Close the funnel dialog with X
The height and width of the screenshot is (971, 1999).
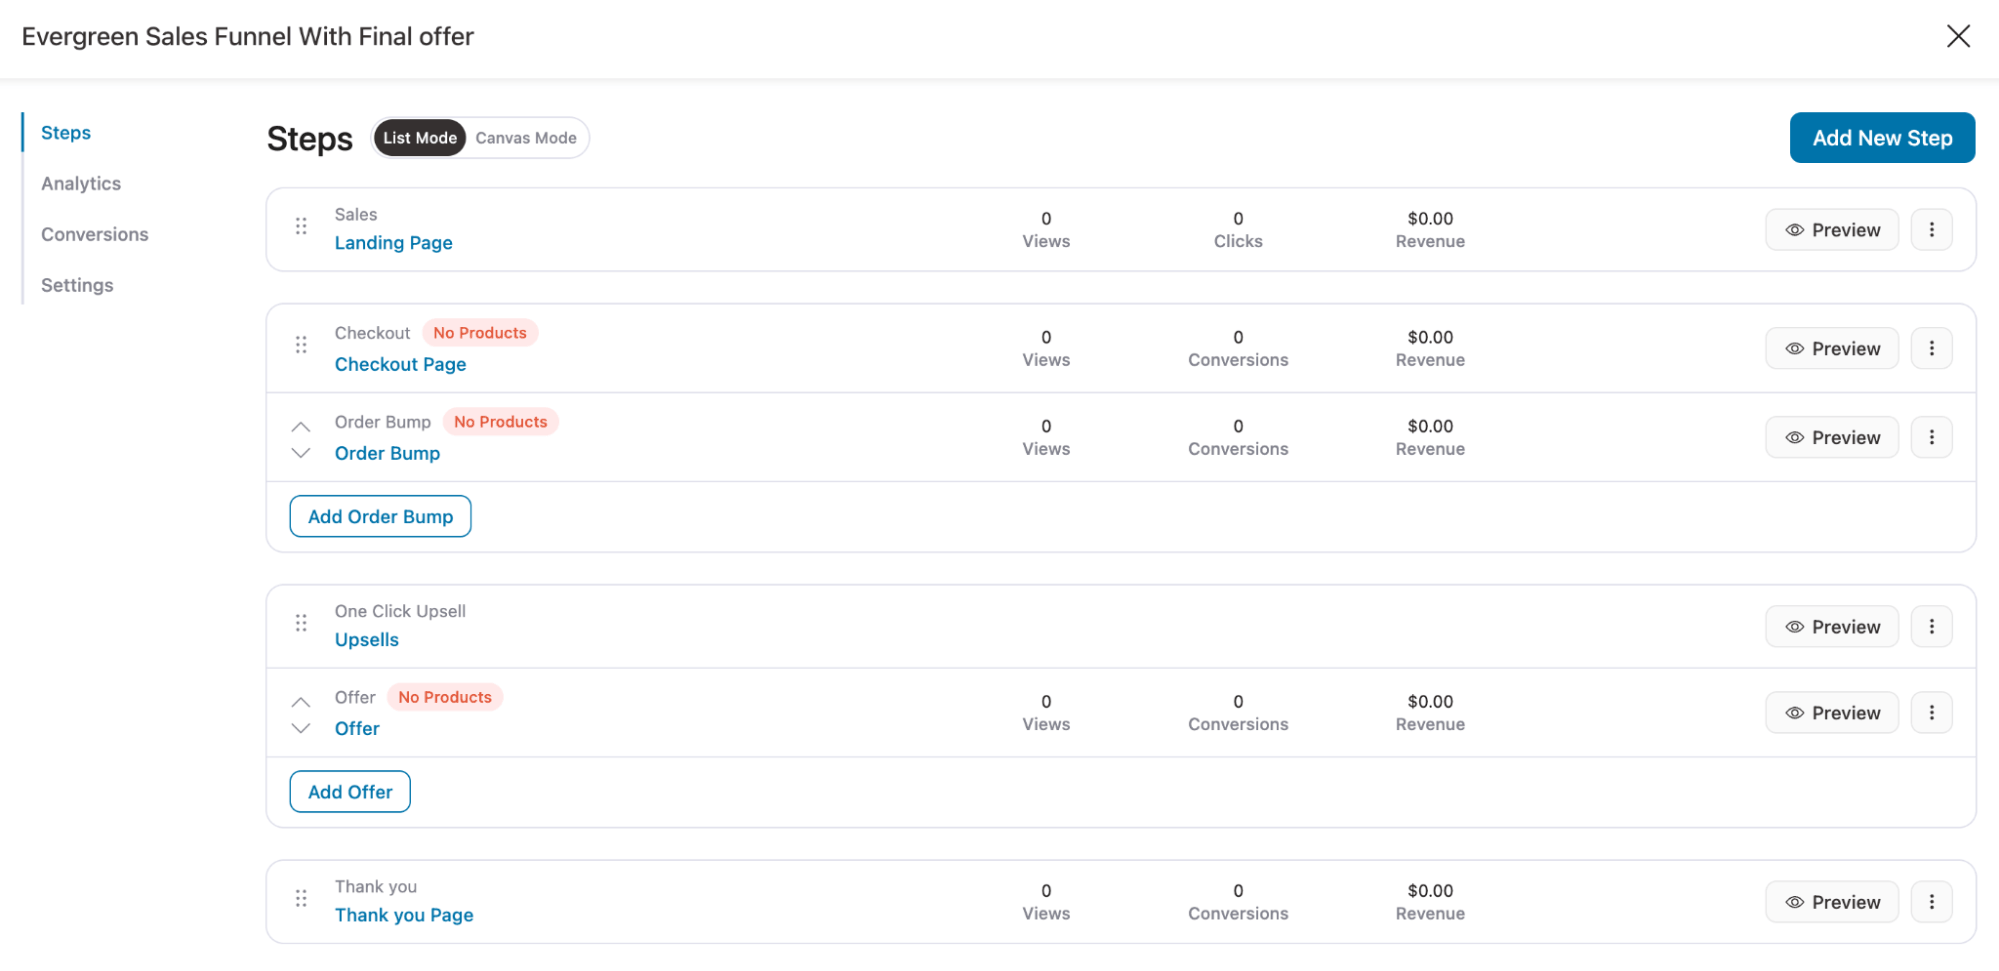coord(1958,37)
